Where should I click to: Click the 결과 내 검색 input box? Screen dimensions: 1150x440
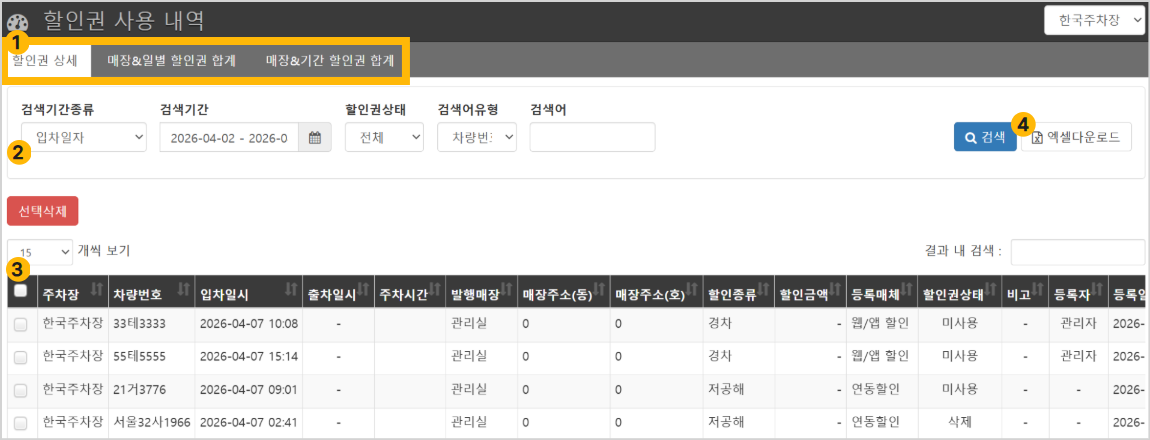pos(1077,252)
